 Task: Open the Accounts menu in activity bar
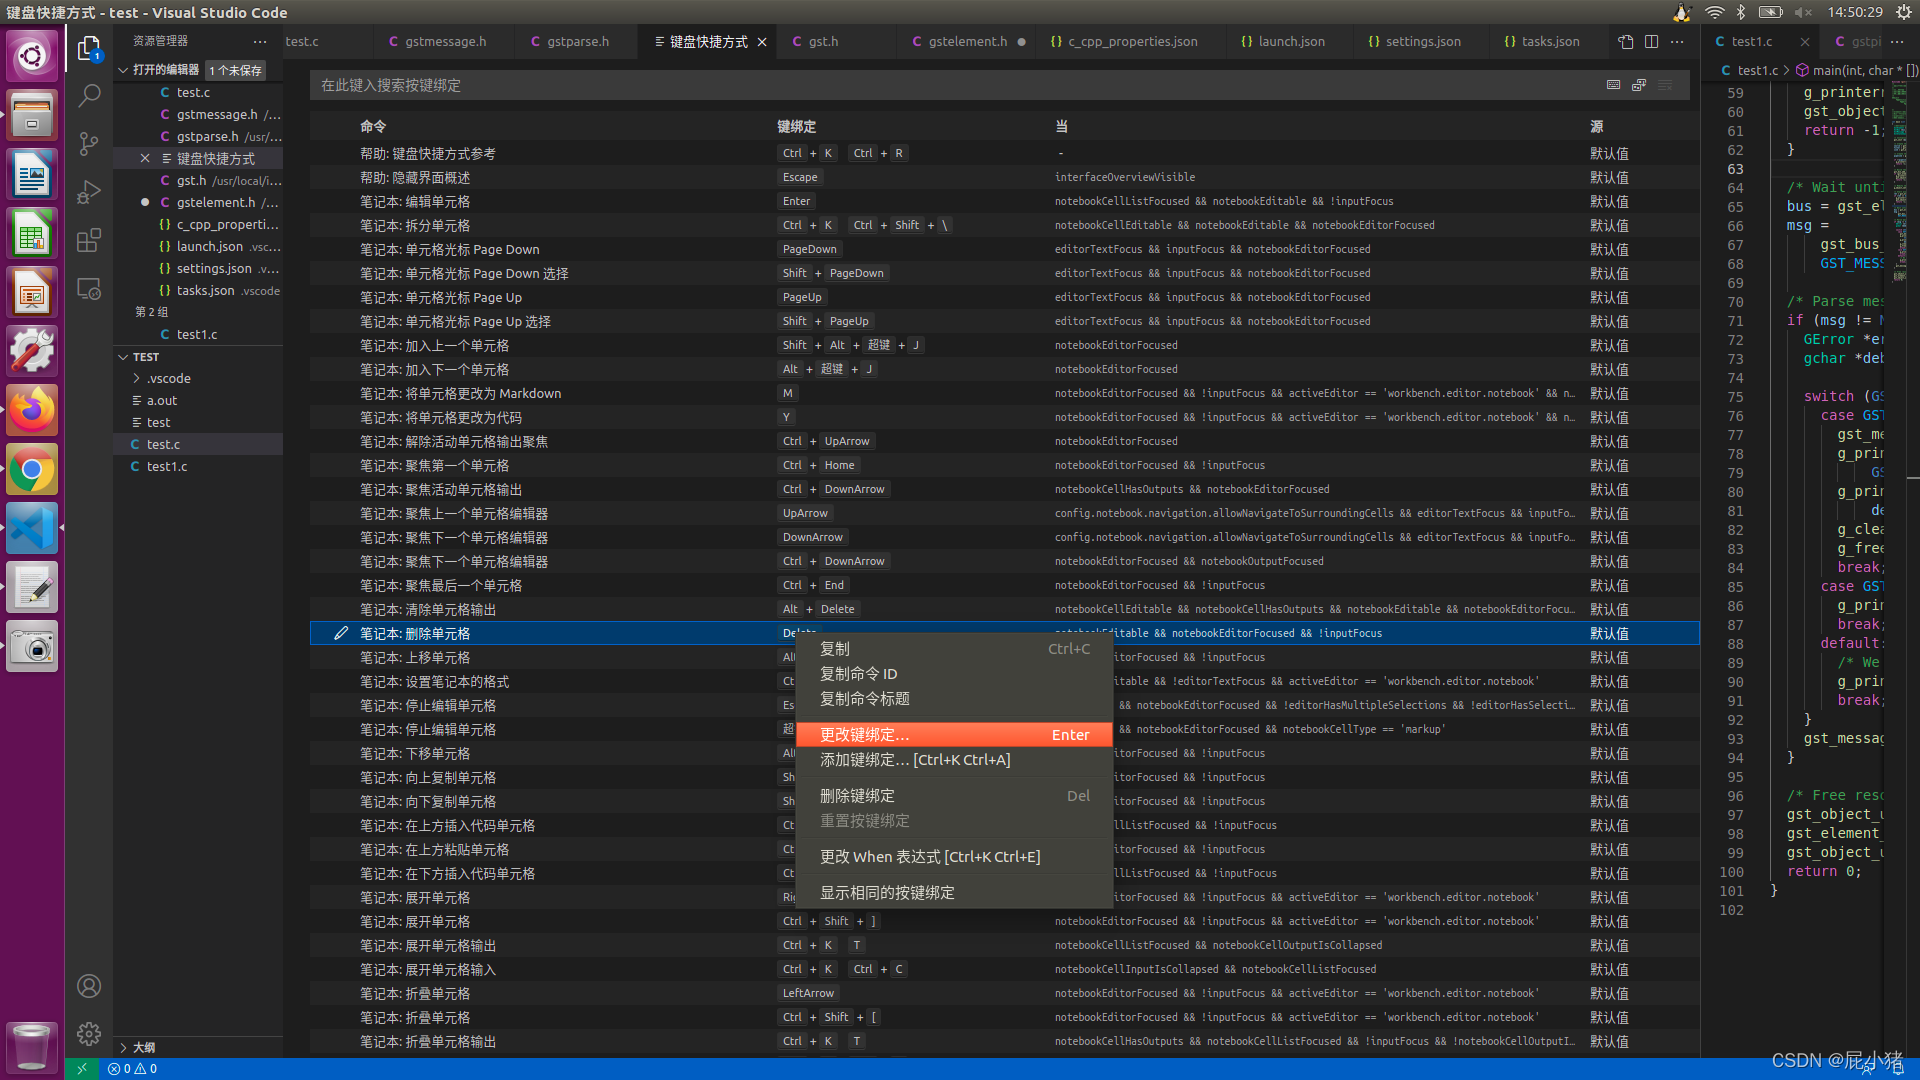pyautogui.click(x=89, y=986)
